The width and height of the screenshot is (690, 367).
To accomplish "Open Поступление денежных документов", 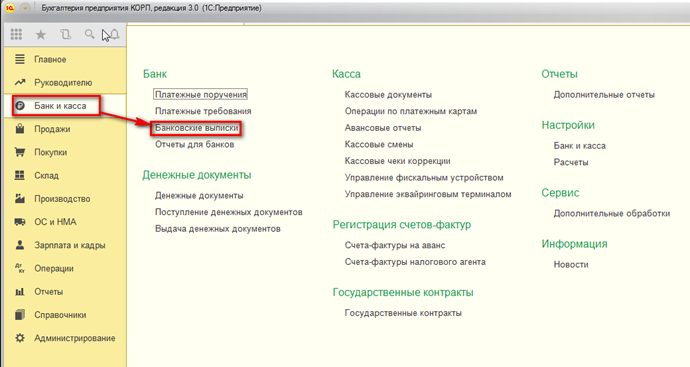I will 228,212.
